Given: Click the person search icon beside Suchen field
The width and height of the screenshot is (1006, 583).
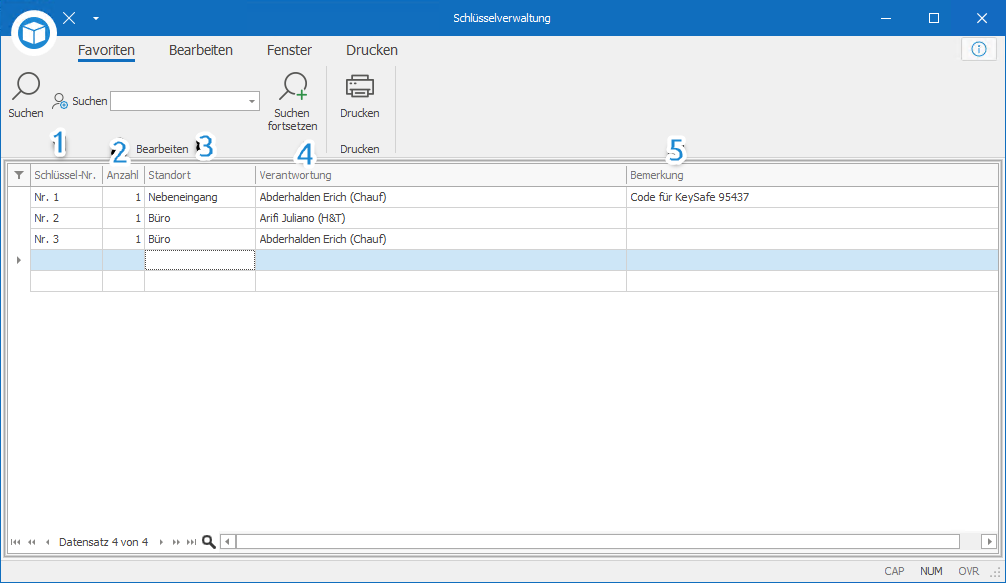Looking at the screenshot, I should [60, 101].
